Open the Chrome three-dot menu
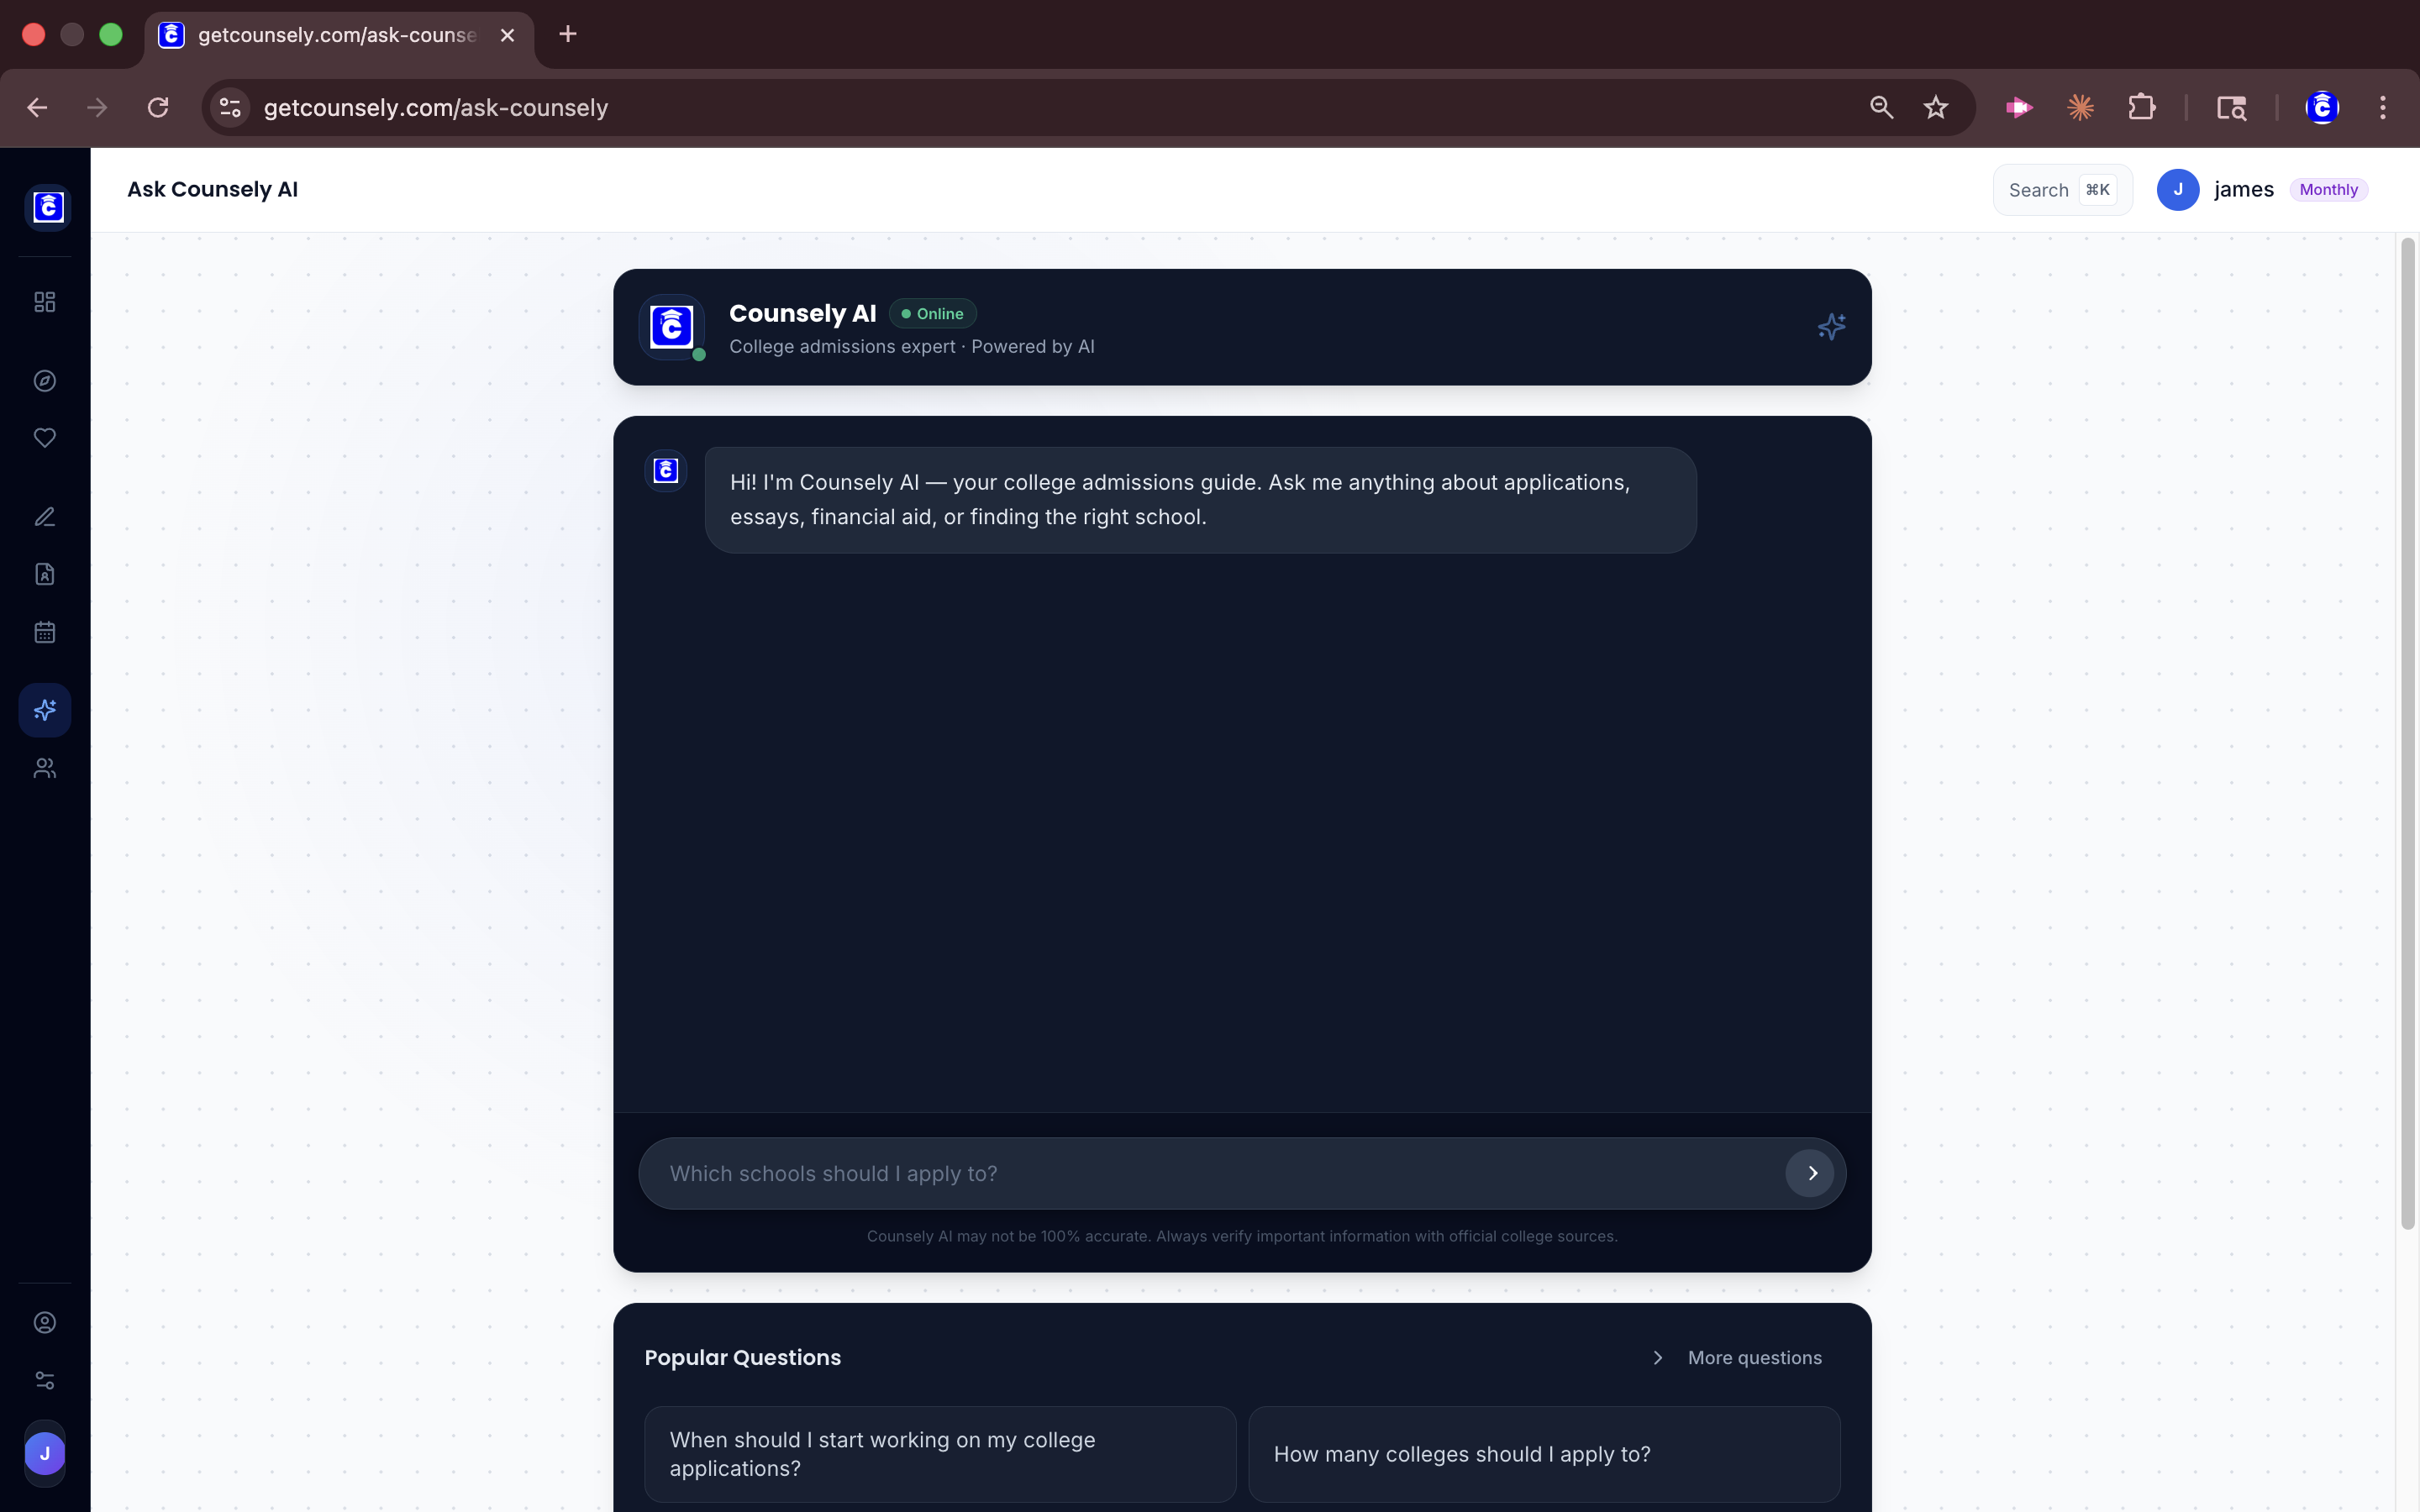This screenshot has width=2420, height=1512. (2383, 107)
